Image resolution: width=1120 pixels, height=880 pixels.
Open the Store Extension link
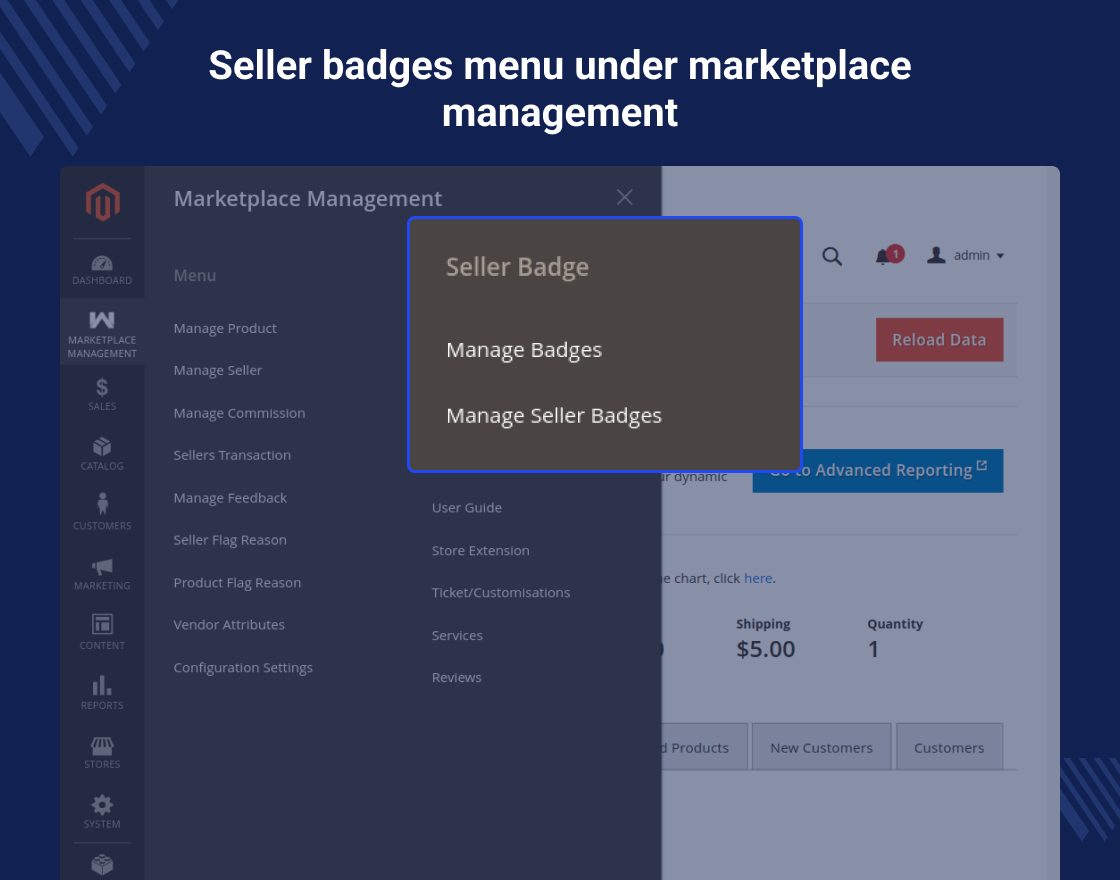click(481, 551)
